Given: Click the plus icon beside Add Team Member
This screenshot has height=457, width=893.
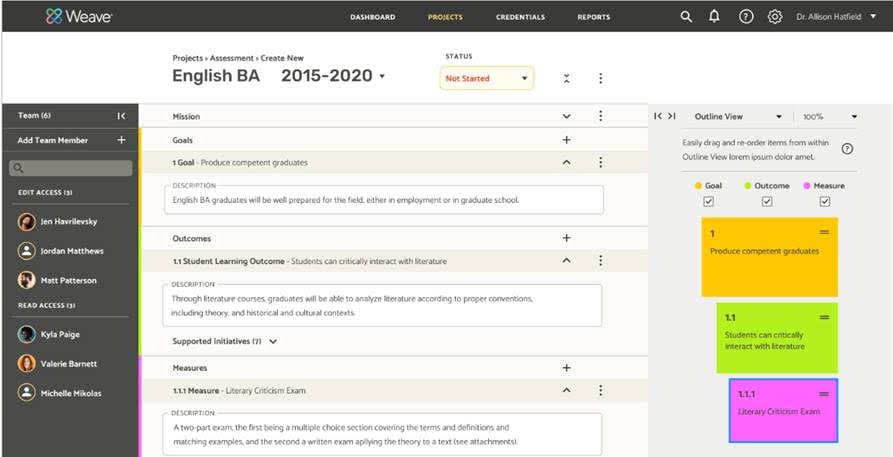Looking at the screenshot, I should click(121, 141).
